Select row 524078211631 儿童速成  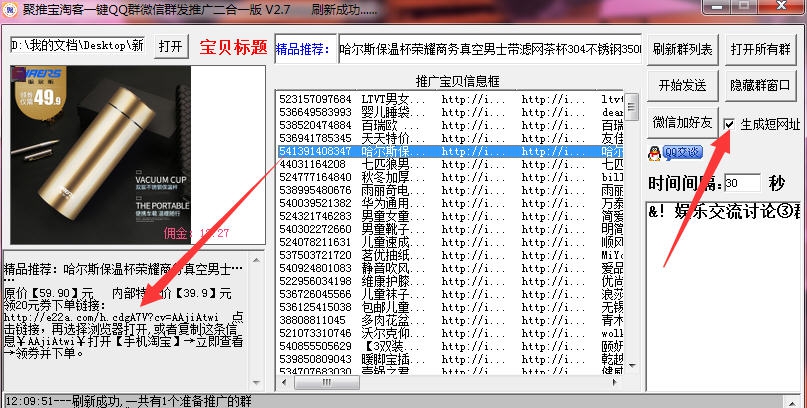tap(450, 242)
